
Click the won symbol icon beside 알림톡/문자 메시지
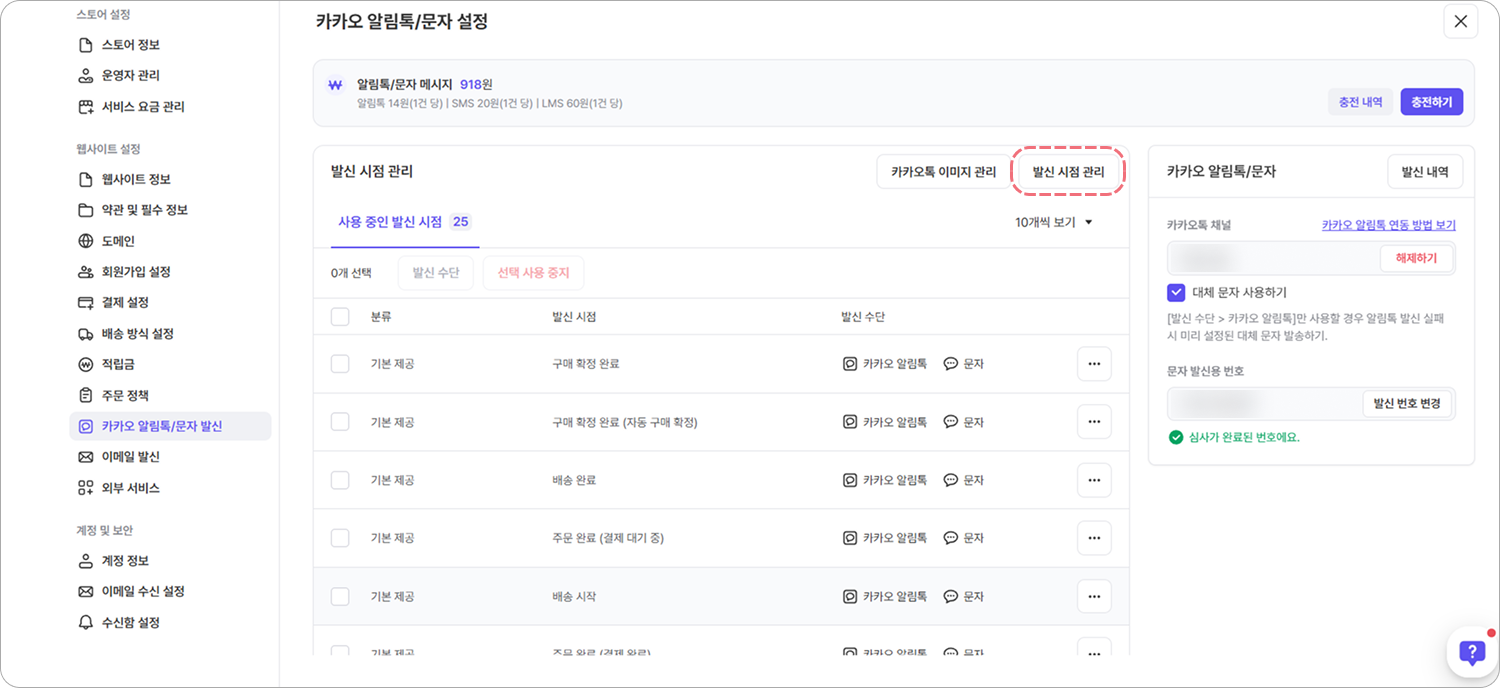[x=335, y=85]
